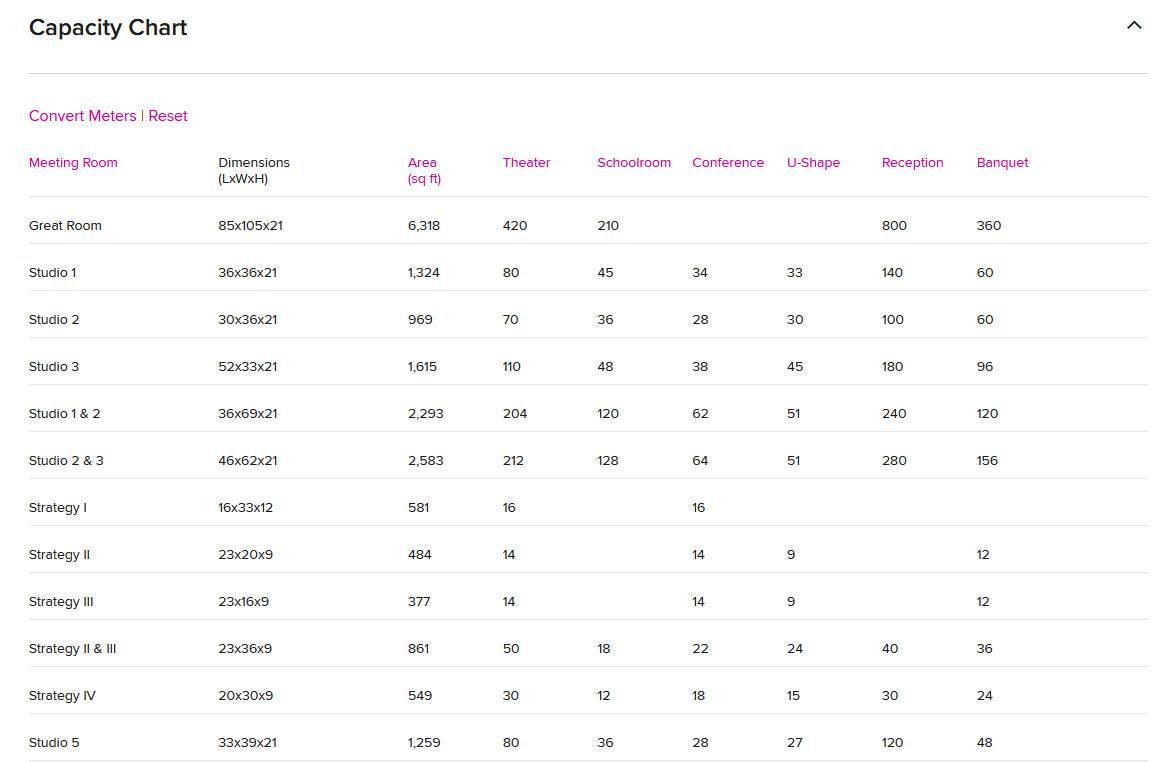Click Studio 3 area value 1,615
1170x762 pixels.
click(422, 366)
